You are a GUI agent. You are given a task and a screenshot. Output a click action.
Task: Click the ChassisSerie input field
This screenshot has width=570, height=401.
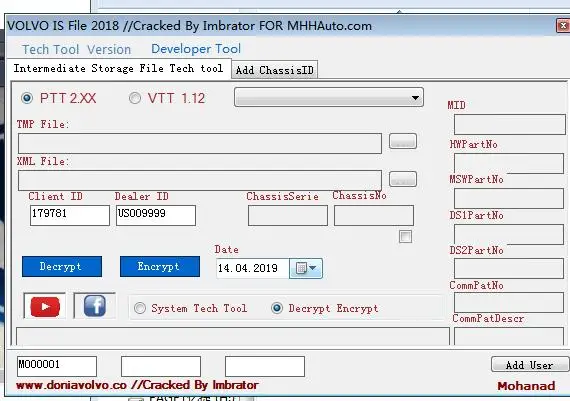click(288, 215)
